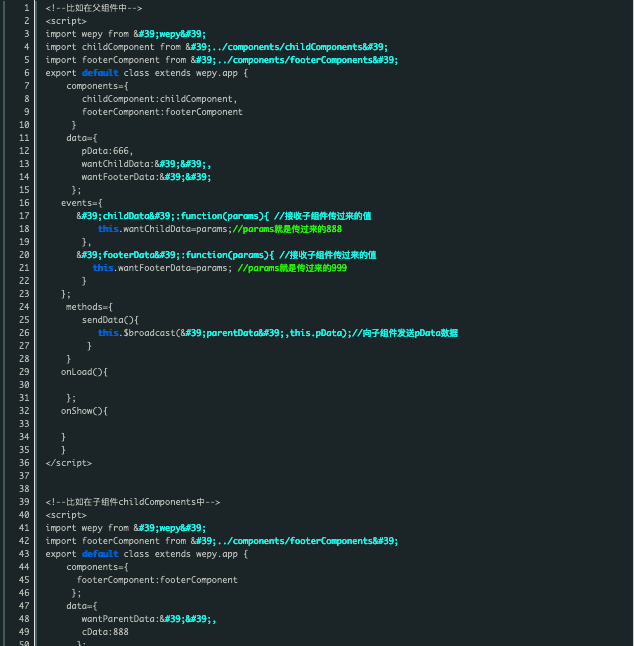
Task: Select the 'import wepy from' line 3
Action: point(125,34)
